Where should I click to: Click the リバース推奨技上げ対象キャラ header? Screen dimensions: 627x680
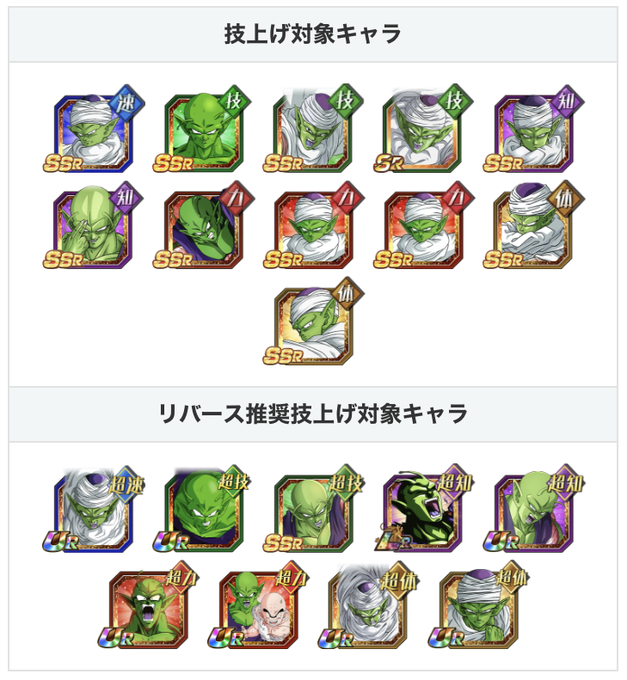coord(313,414)
